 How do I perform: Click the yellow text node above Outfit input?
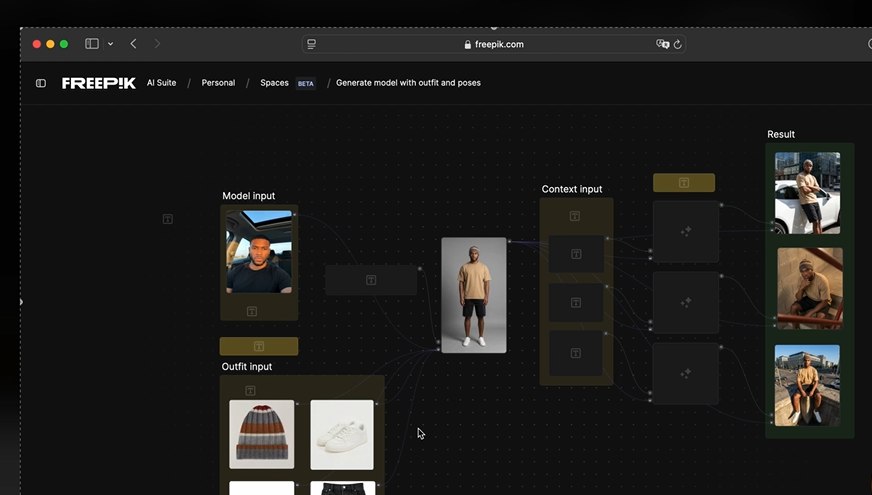pyautogui.click(x=259, y=346)
